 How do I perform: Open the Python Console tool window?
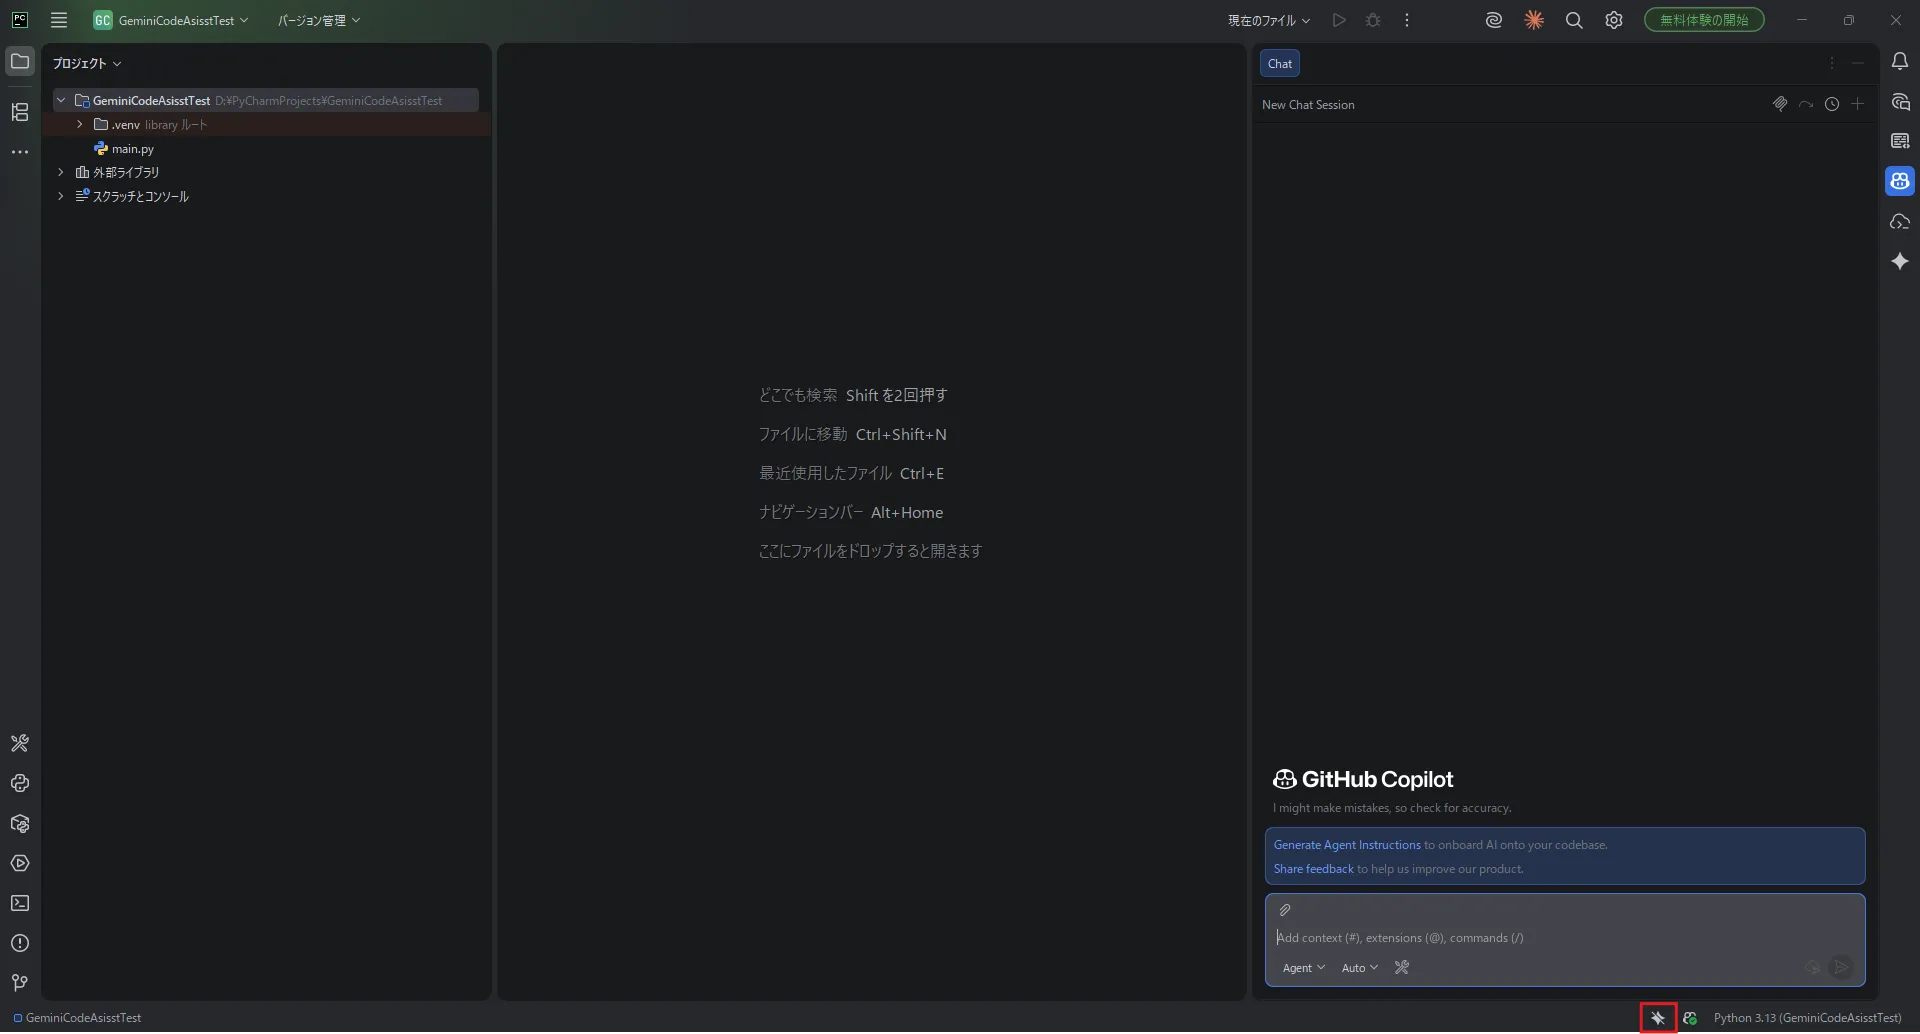pyautogui.click(x=20, y=784)
